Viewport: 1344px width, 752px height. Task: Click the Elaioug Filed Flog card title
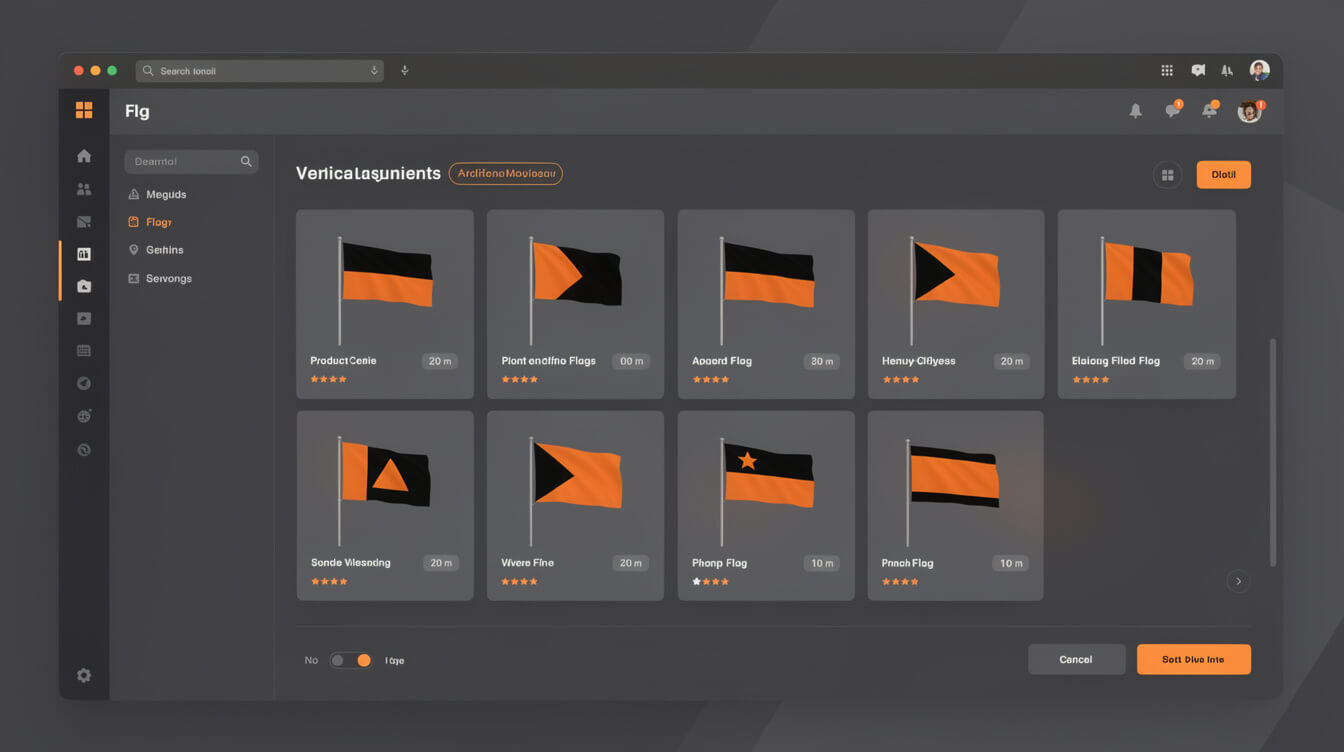coord(1116,361)
